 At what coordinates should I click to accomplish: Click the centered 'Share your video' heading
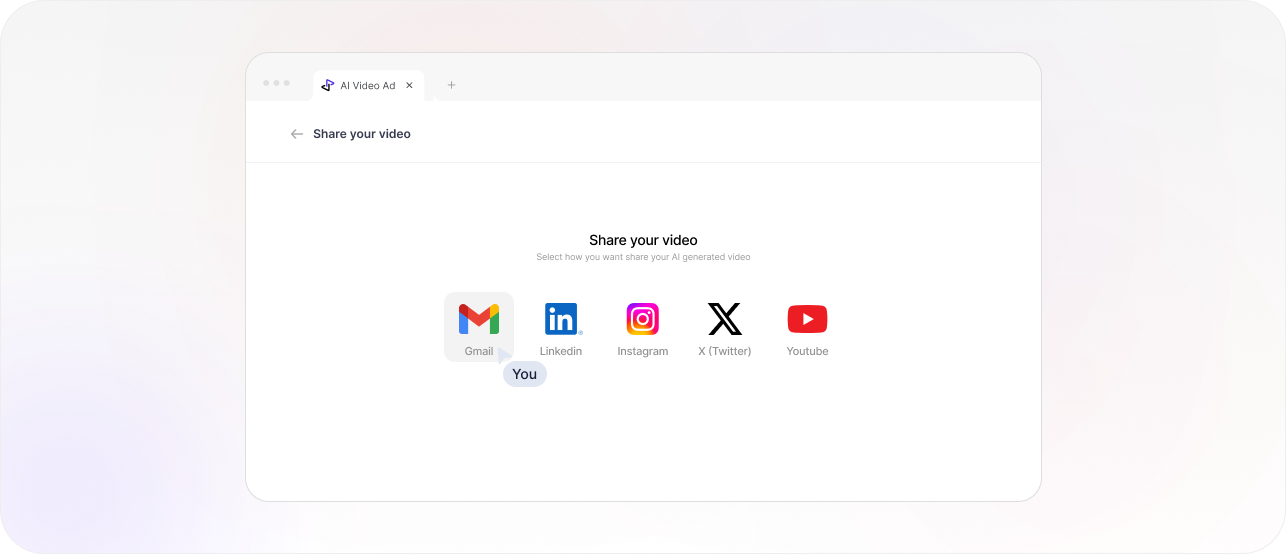pyautogui.click(x=643, y=240)
